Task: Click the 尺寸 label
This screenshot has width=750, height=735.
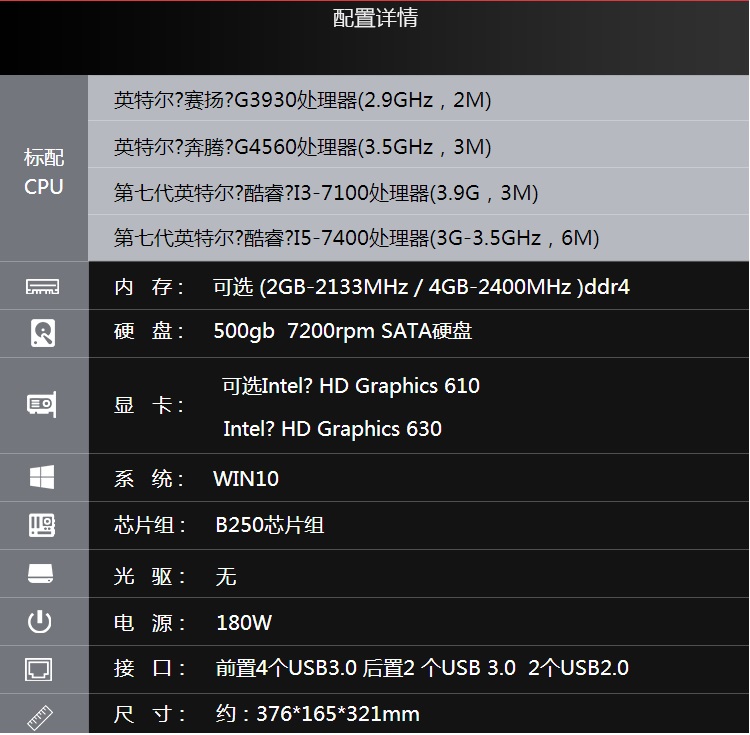Action: click(149, 714)
